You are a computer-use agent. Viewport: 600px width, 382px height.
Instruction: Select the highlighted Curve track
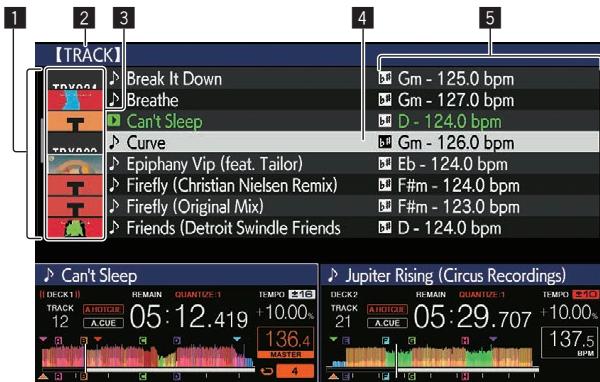(352, 142)
